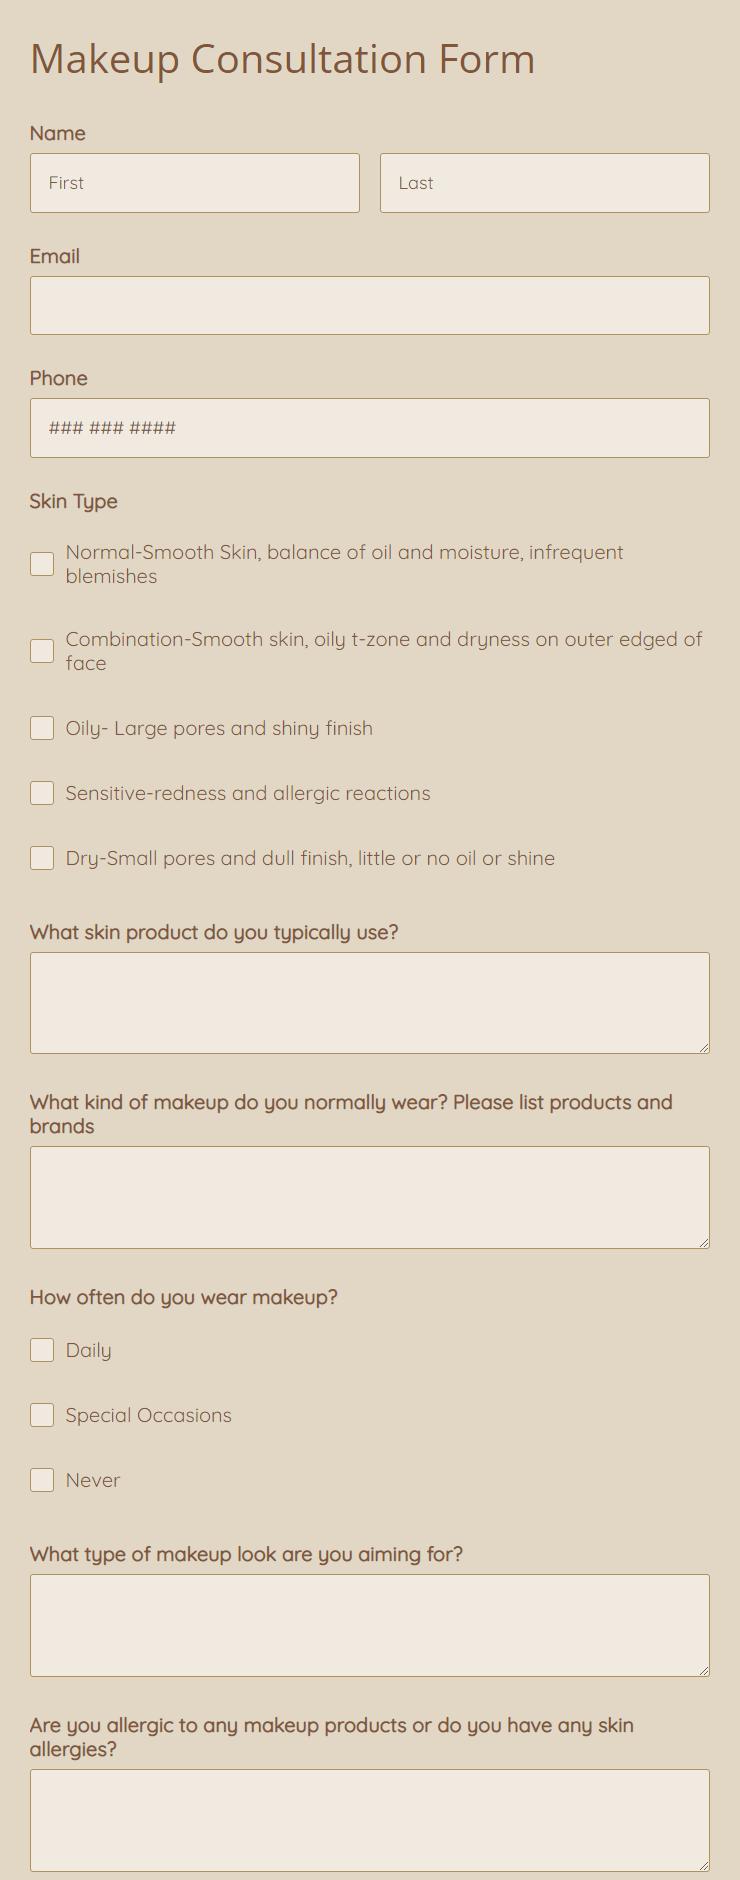The height and width of the screenshot is (1880, 740).
Task: Tick the Never checkbox
Action: pos(42,1480)
